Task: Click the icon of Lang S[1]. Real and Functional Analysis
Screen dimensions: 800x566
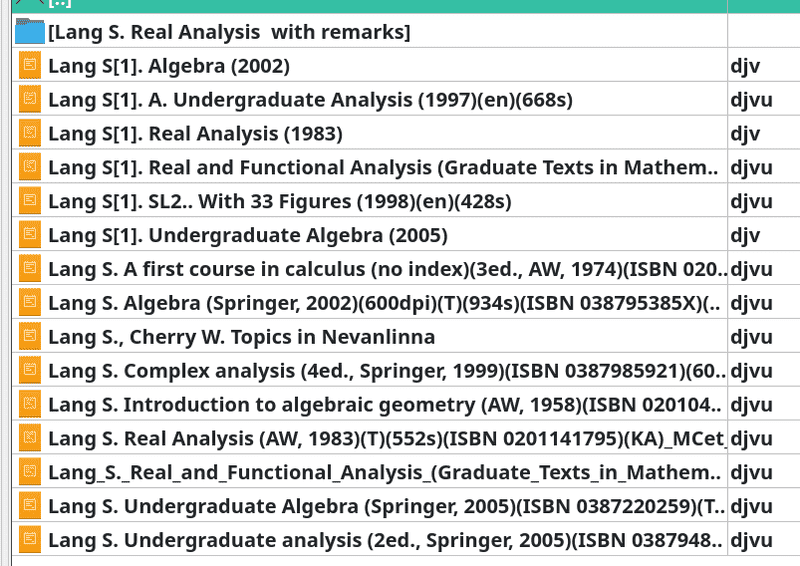Action: coord(30,167)
